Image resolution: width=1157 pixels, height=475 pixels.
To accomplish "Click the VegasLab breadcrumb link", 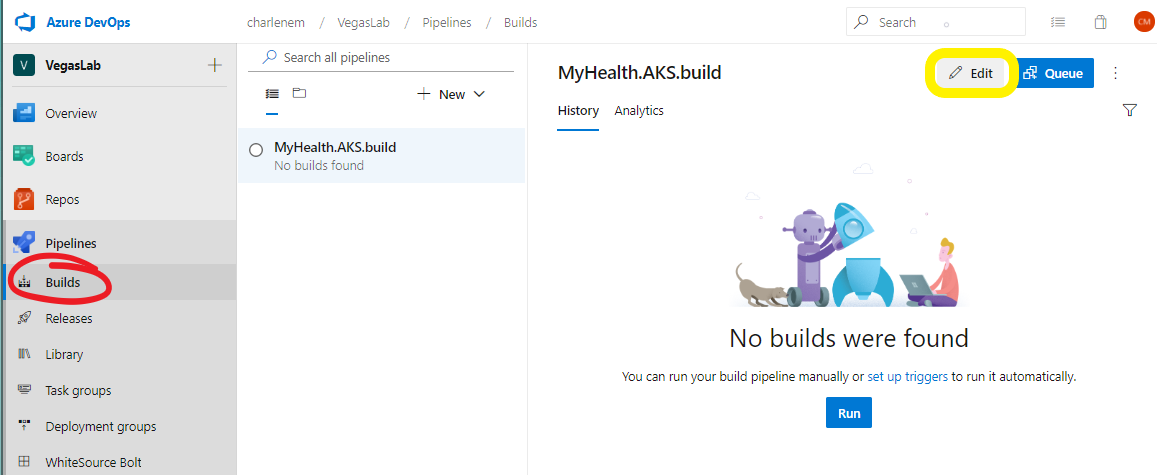I will 363,22.
